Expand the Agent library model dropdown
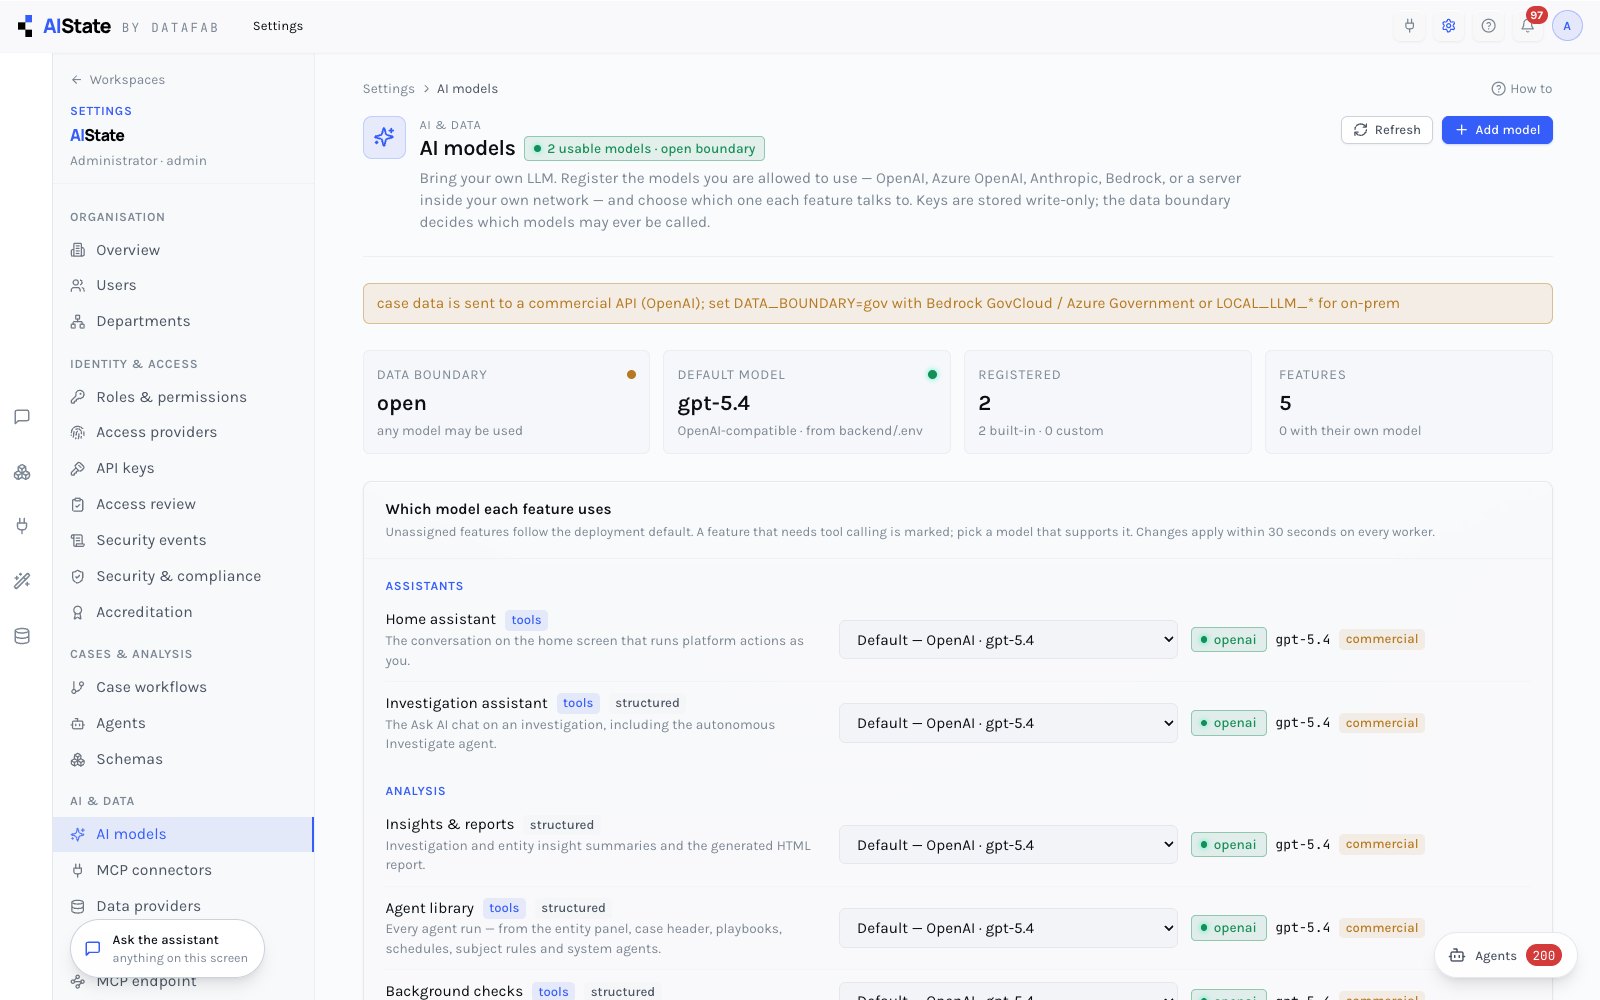The image size is (1600, 1000). [x=1009, y=928]
